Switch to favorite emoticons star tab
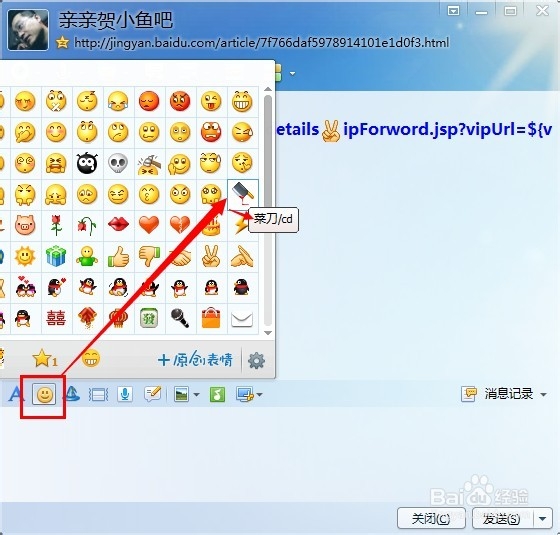This screenshot has height=535, width=560. pos(44,359)
